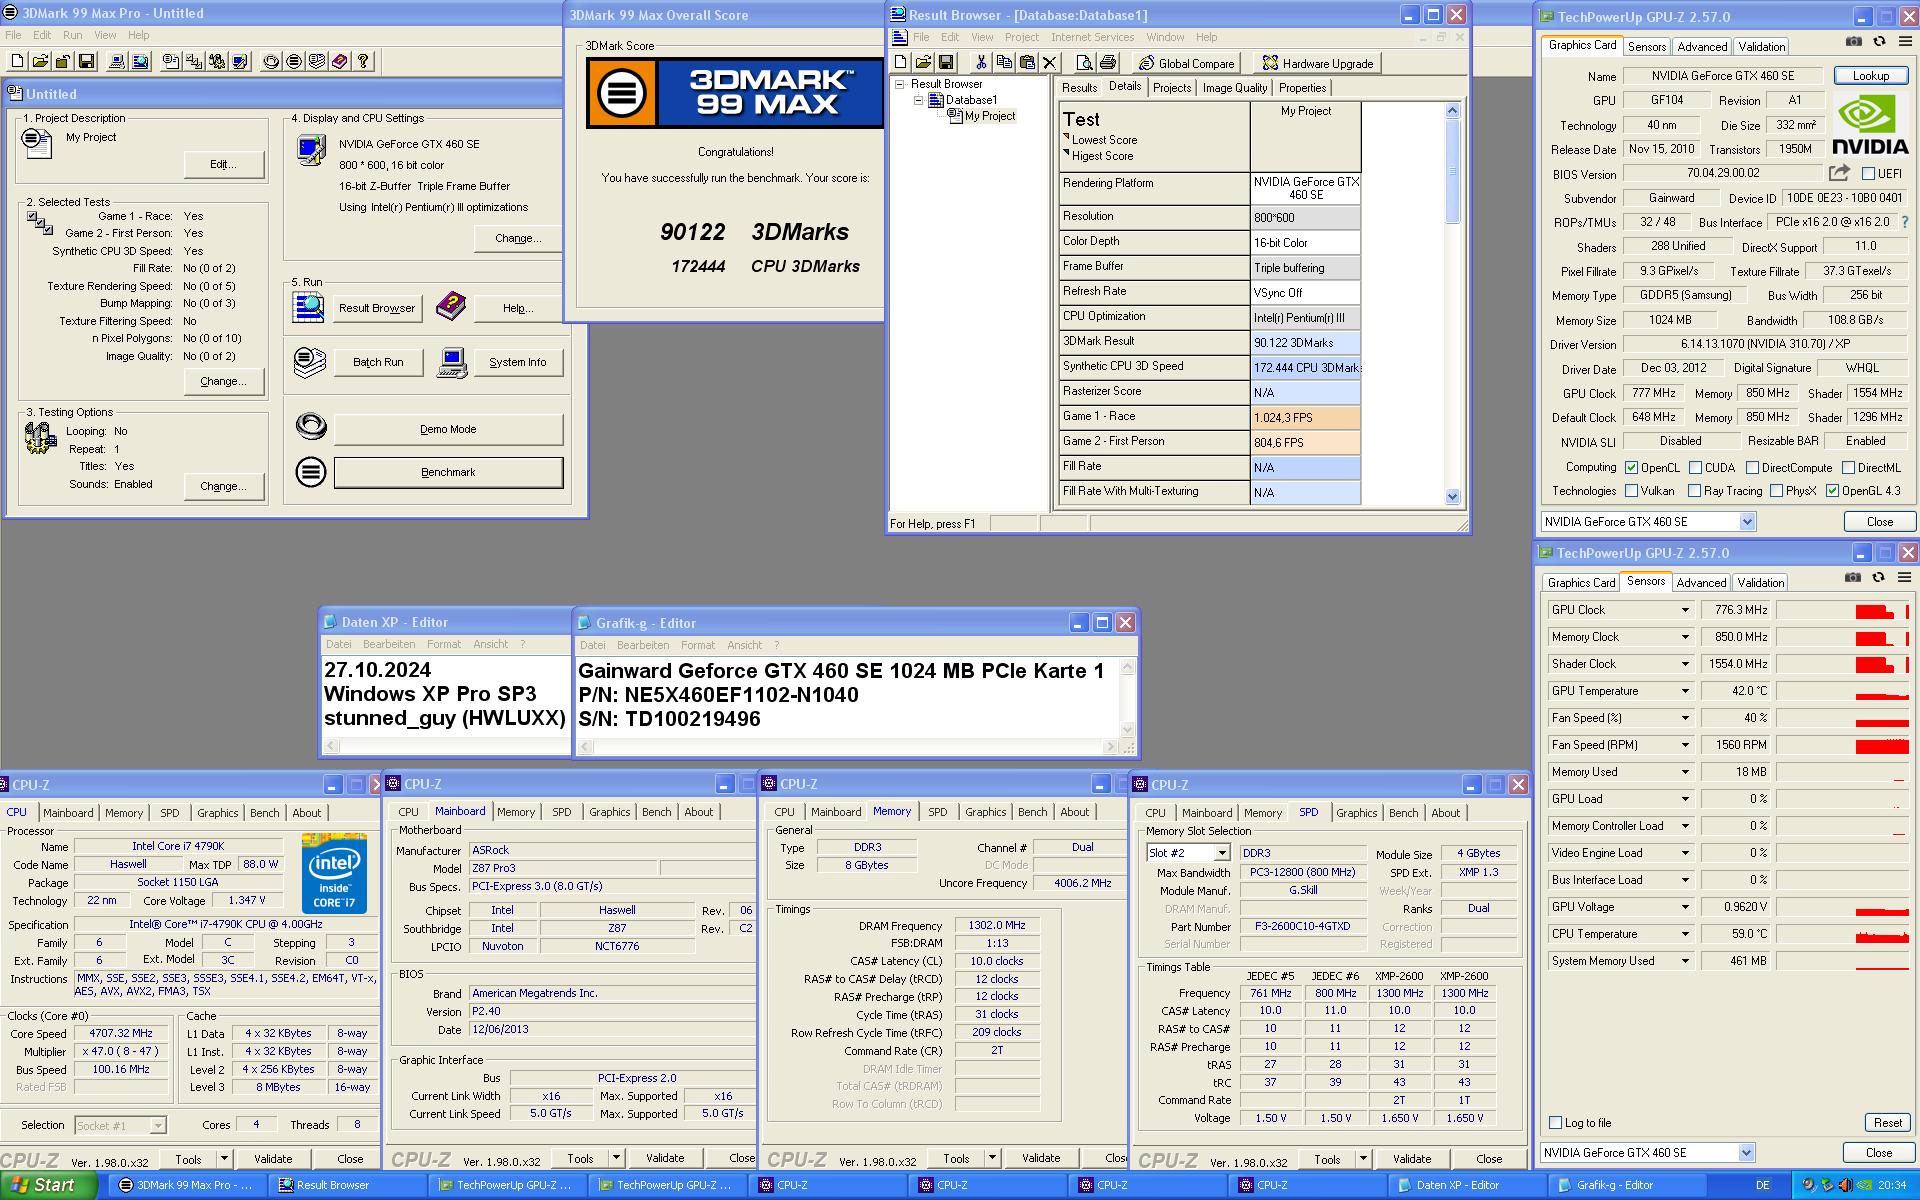This screenshot has width=1920, height=1200.
Task: Toggle the UEFI checkbox in GPU-Z
Action: (x=1868, y=174)
